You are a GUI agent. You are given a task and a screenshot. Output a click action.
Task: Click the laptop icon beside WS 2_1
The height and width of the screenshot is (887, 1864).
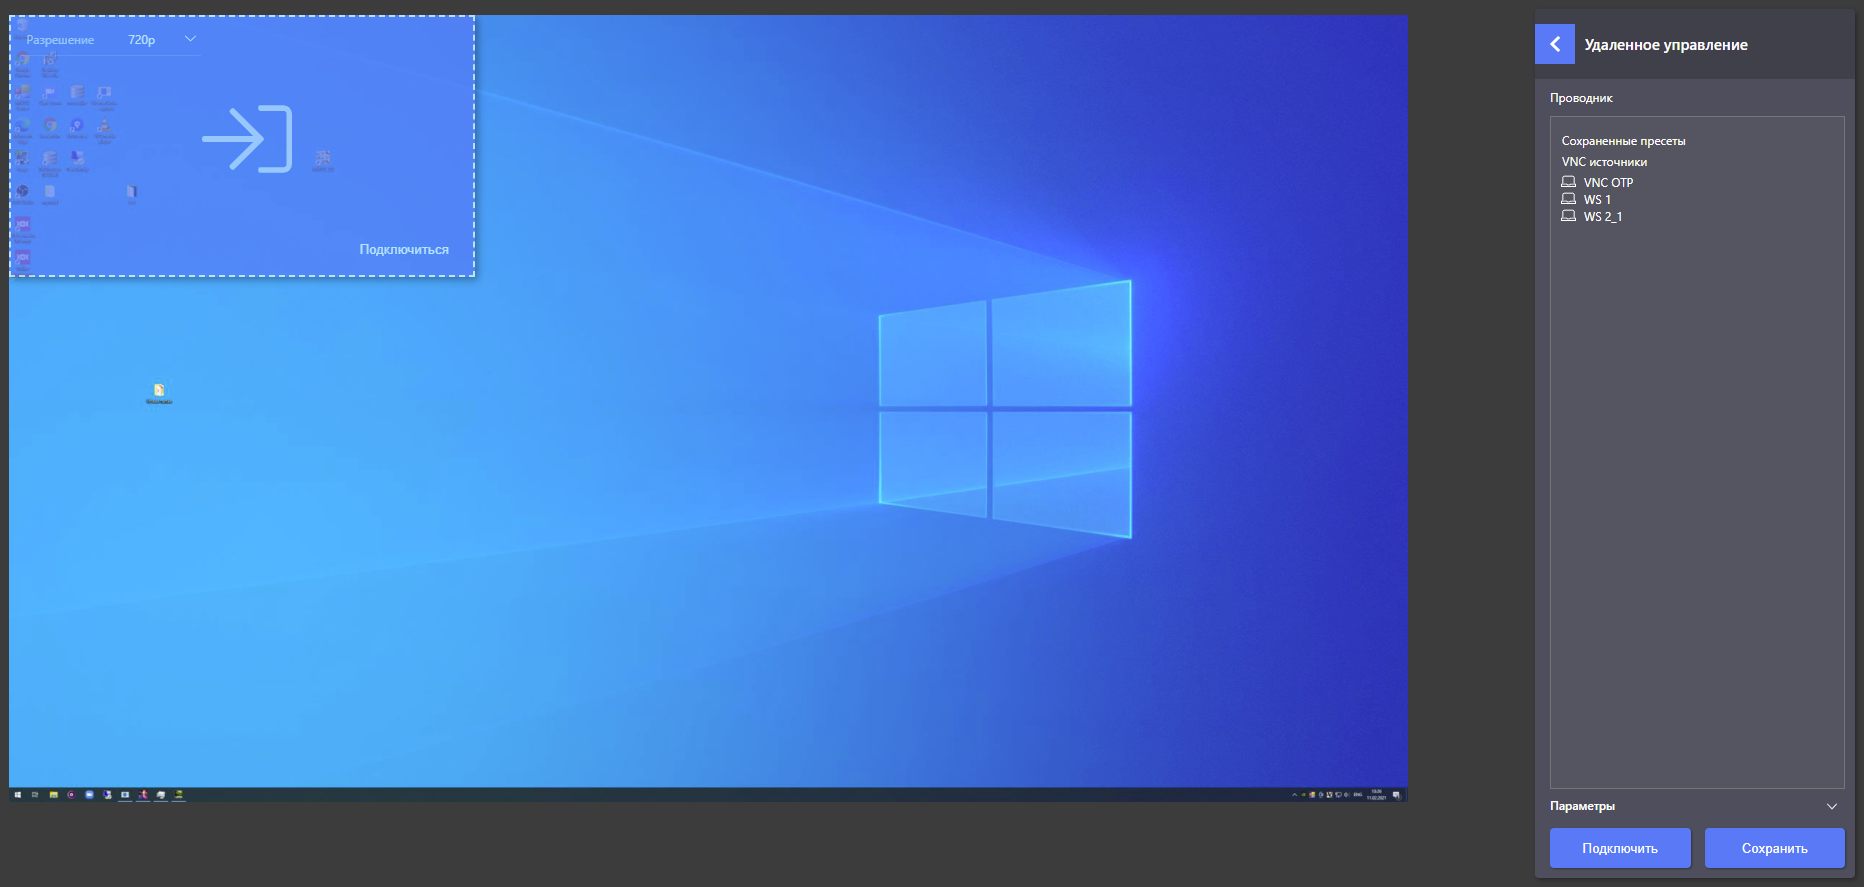(1568, 216)
